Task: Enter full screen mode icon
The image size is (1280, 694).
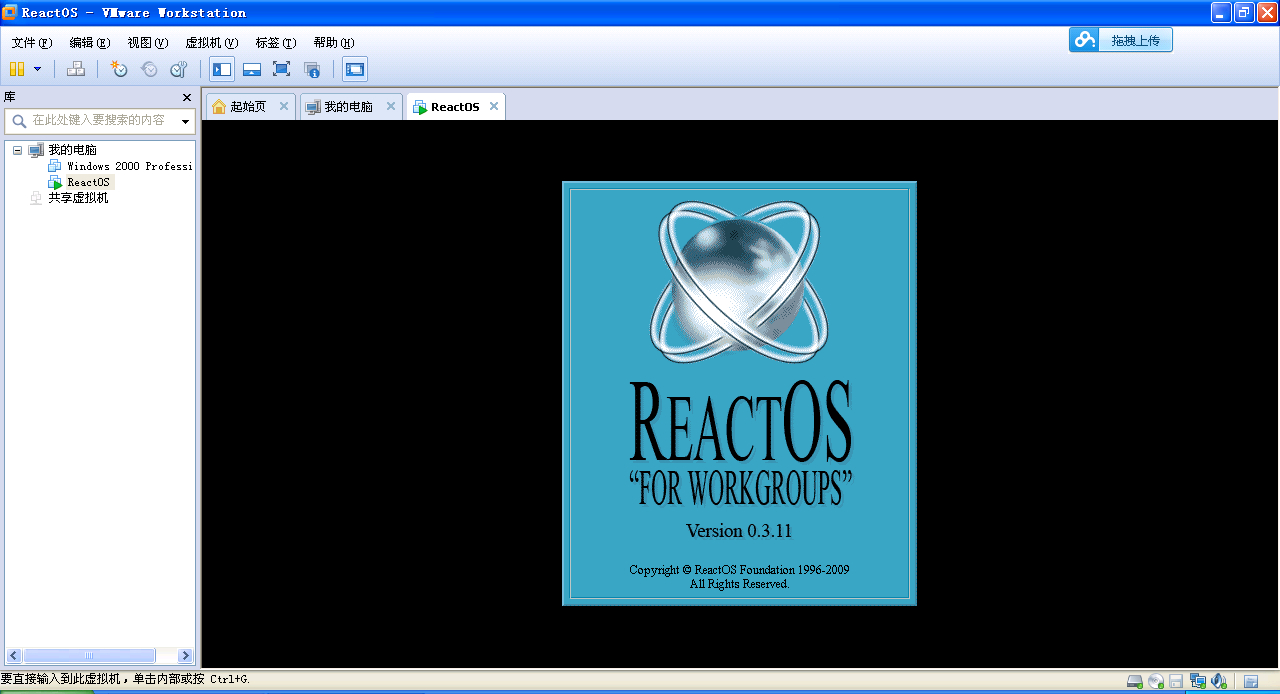Action: click(x=282, y=69)
